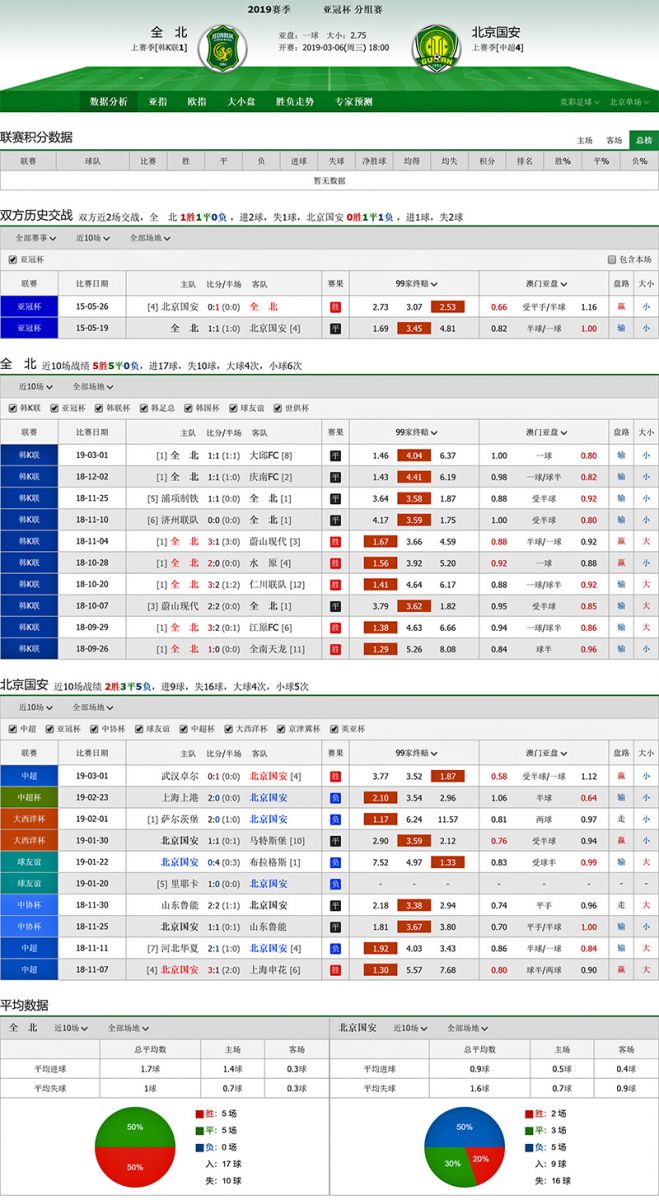
Task: Click the 韩K联 league tag for 19-03-01
Action: point(29,455)
